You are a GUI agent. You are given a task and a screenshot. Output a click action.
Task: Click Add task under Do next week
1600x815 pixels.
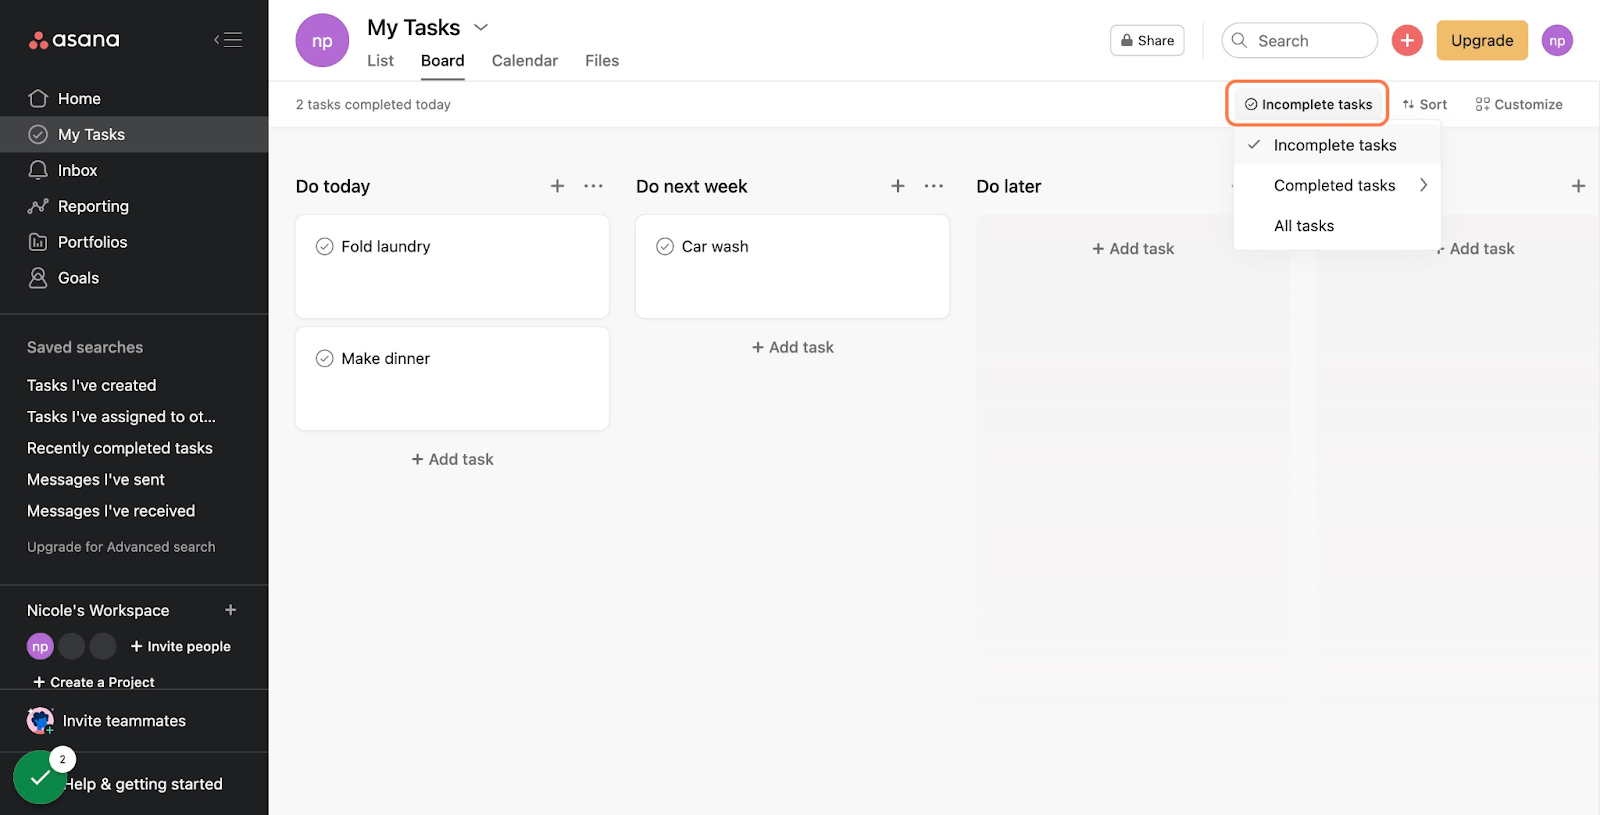point(792,347)
